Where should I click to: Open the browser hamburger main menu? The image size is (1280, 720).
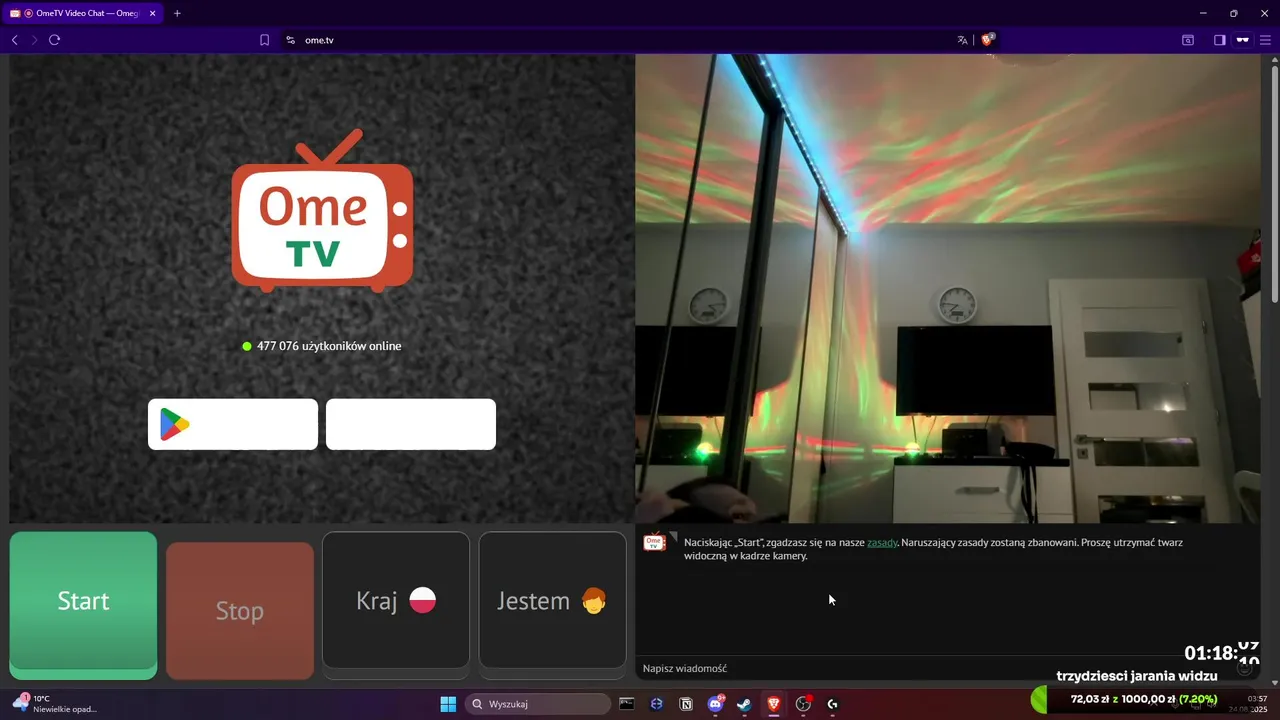(x=1265, y=40)
